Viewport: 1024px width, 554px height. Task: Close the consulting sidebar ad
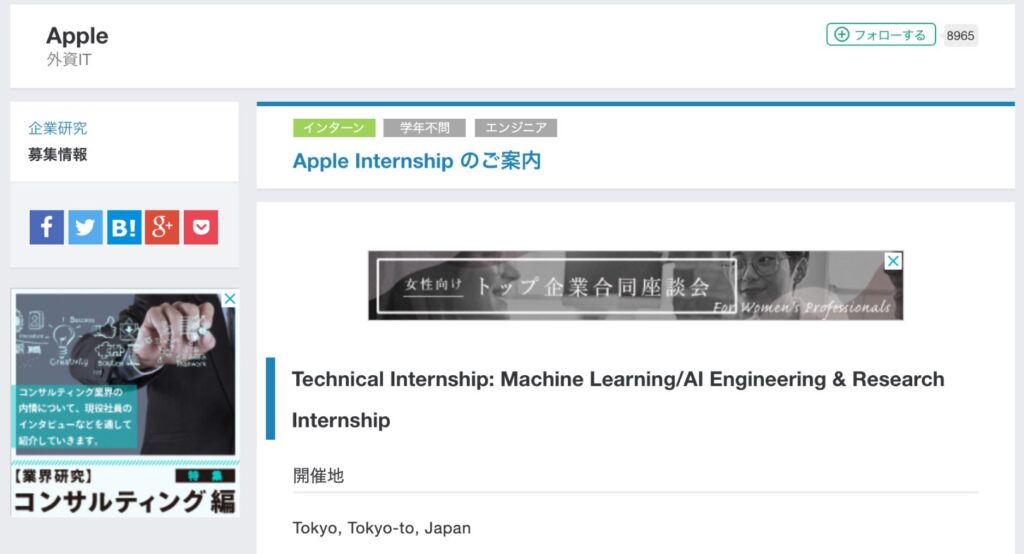pos(230,299)
